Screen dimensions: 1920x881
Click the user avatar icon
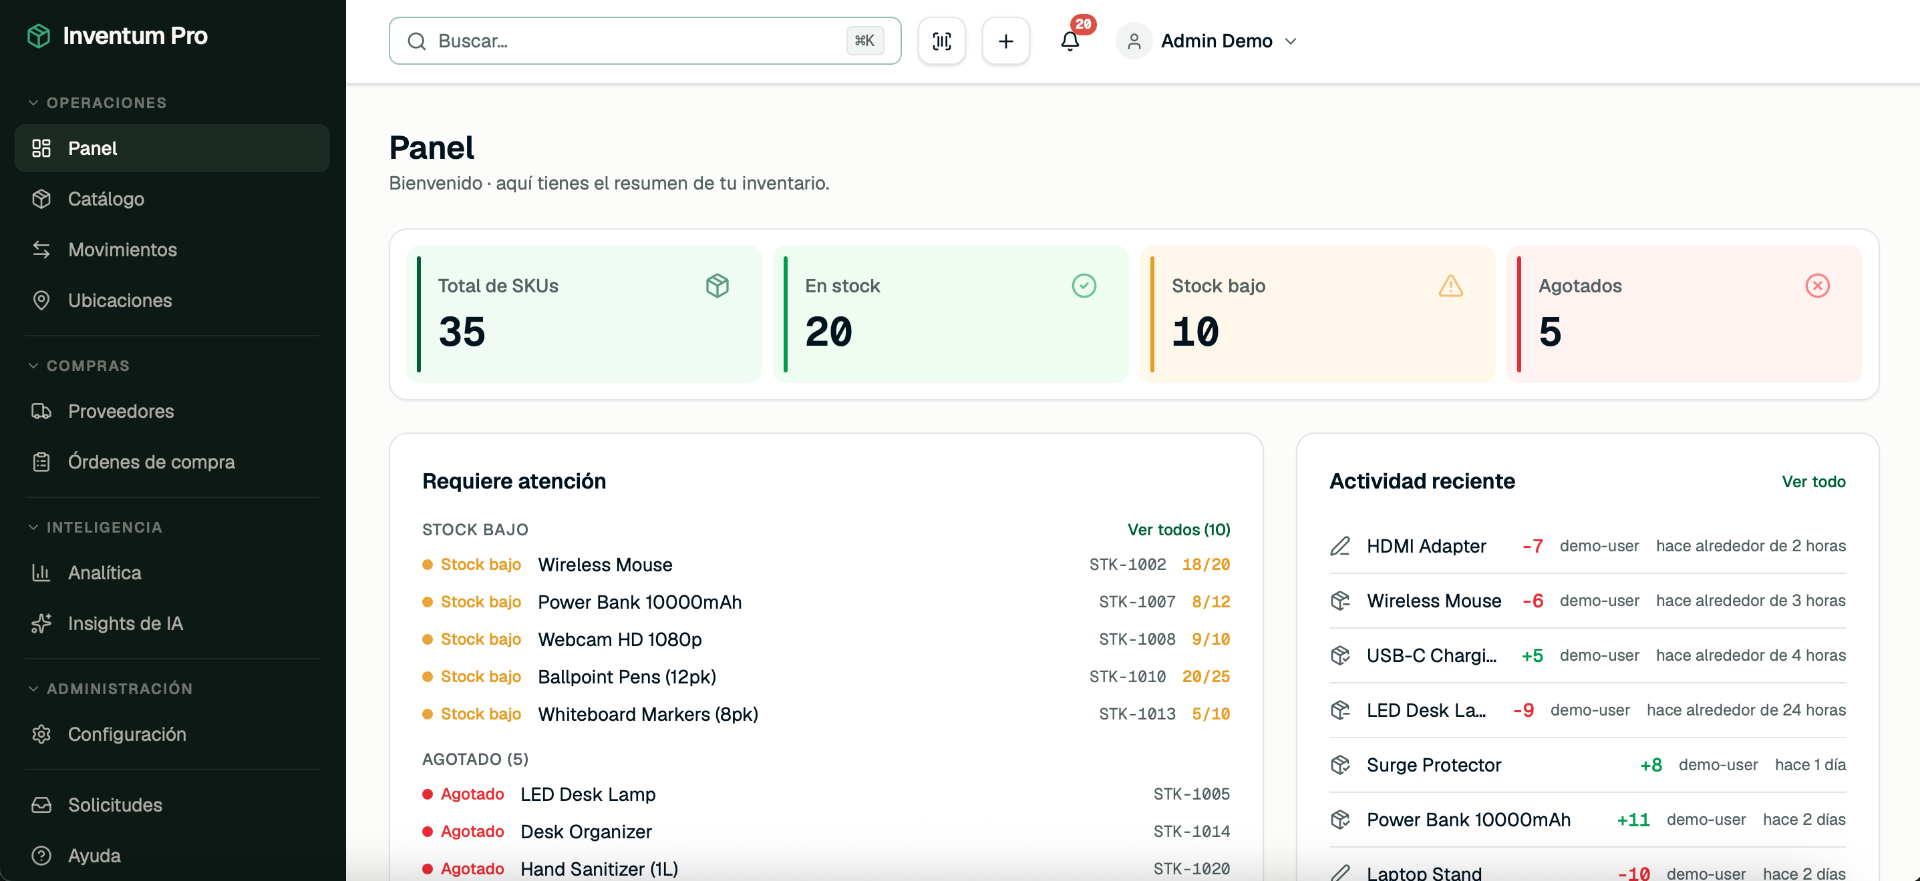click(1134, 41)
